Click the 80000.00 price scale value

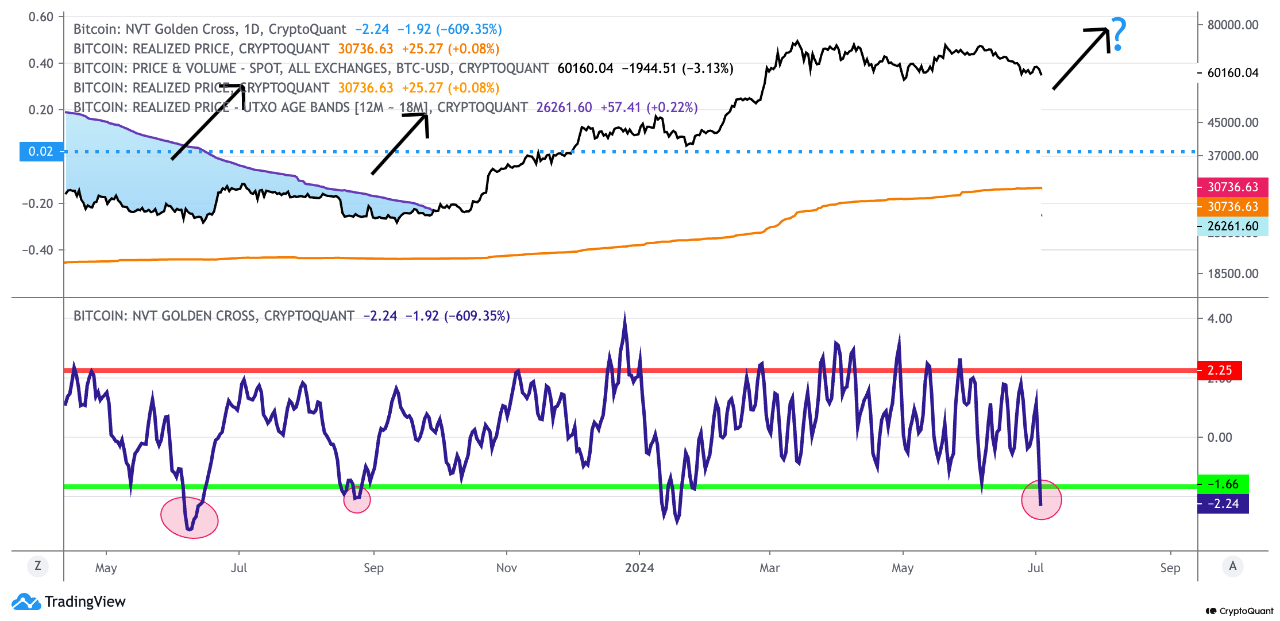(1232, 24)
